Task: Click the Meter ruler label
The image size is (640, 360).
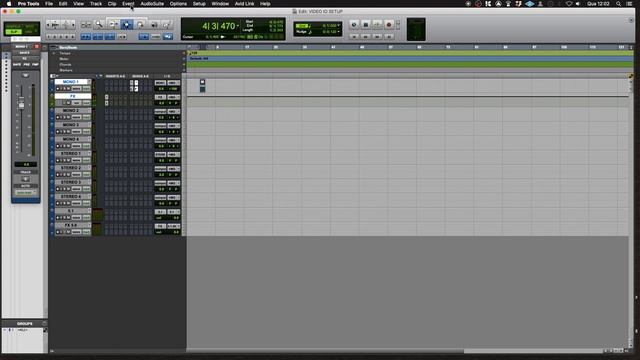Action: click(64, 59)
